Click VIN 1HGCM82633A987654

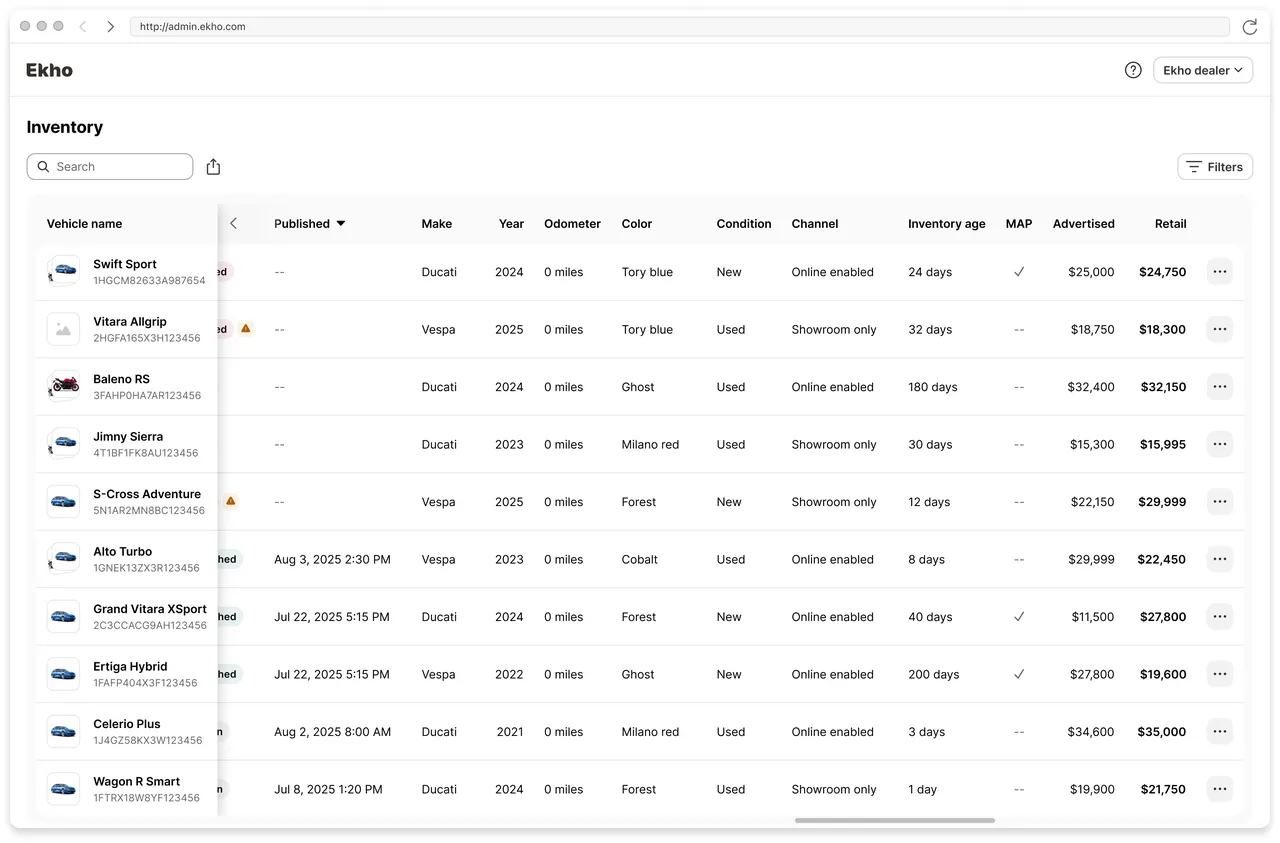(149, 281)
